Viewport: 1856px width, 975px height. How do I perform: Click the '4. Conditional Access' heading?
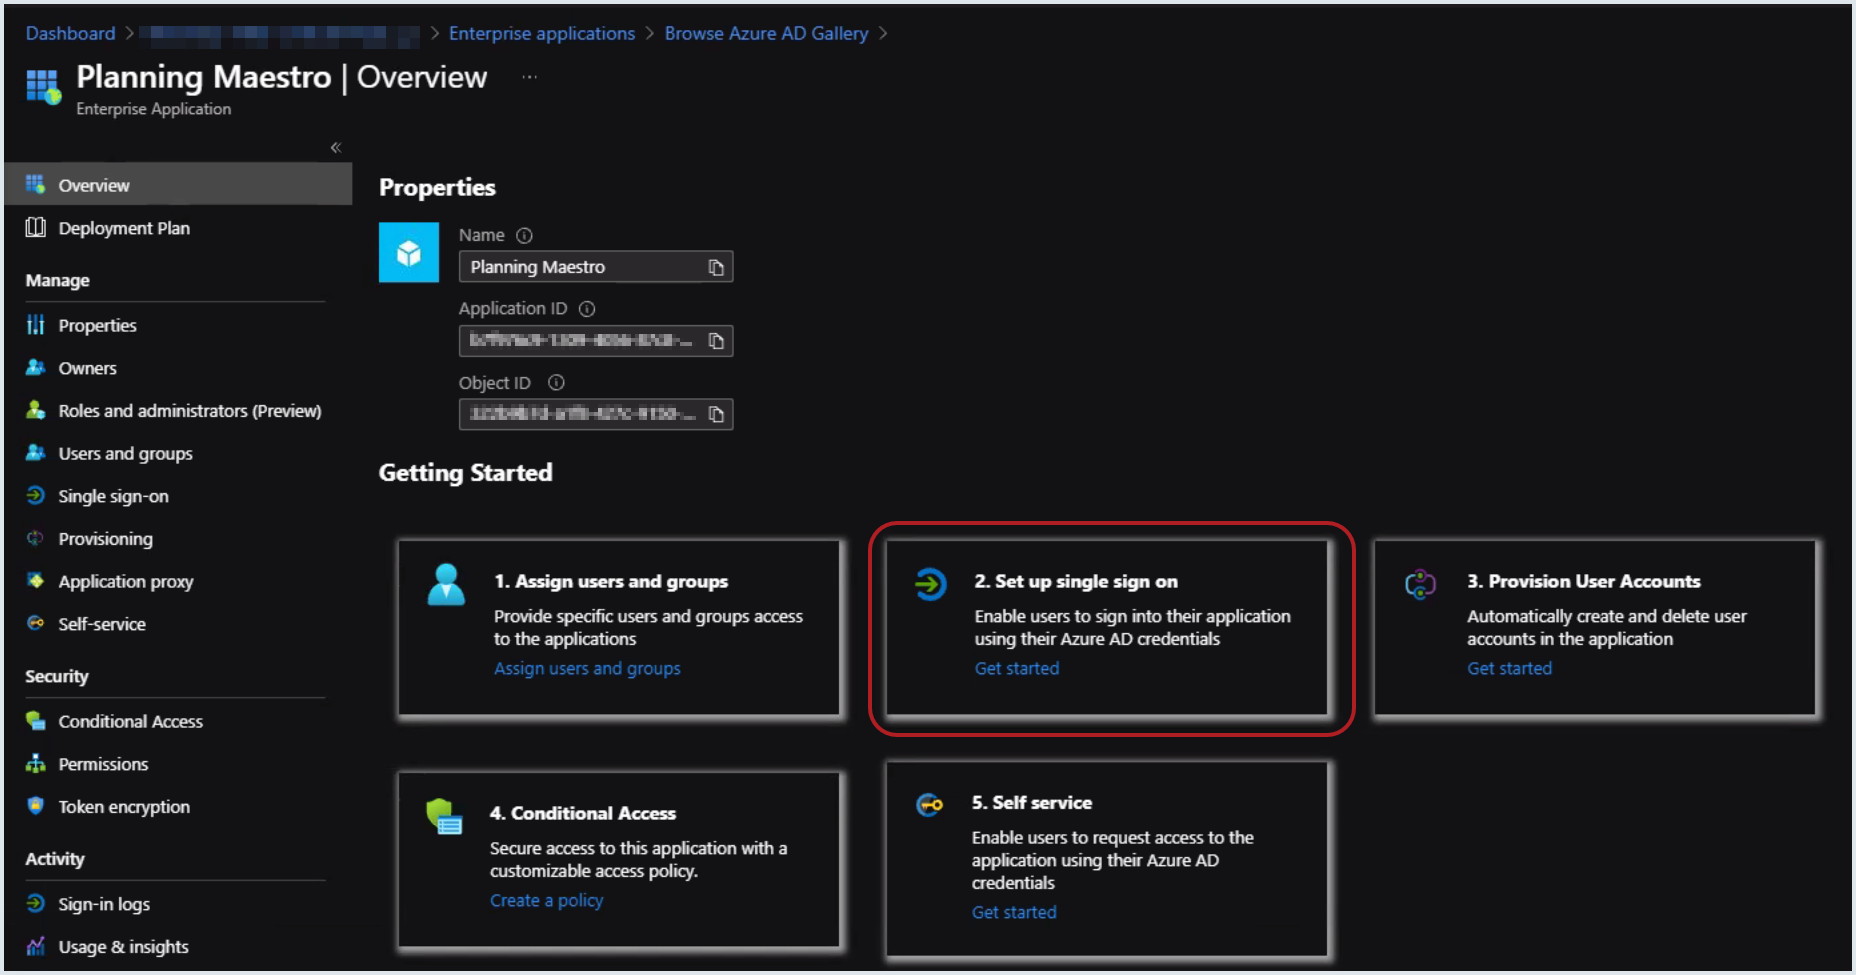[x=583, y=813]
